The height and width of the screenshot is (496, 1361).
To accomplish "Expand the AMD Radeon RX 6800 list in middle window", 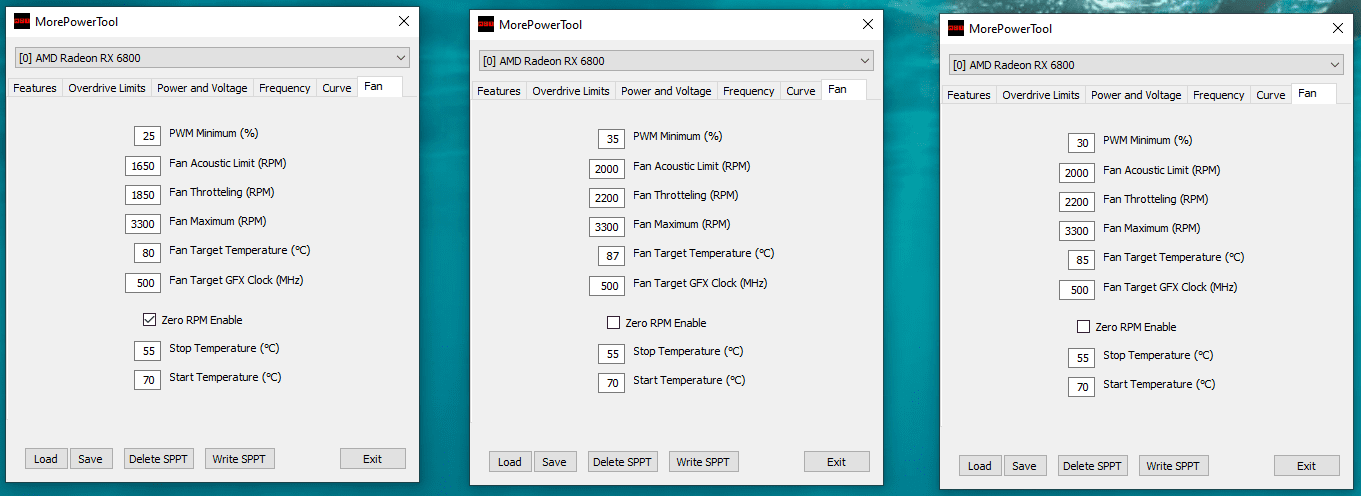I will coord(676,60).
